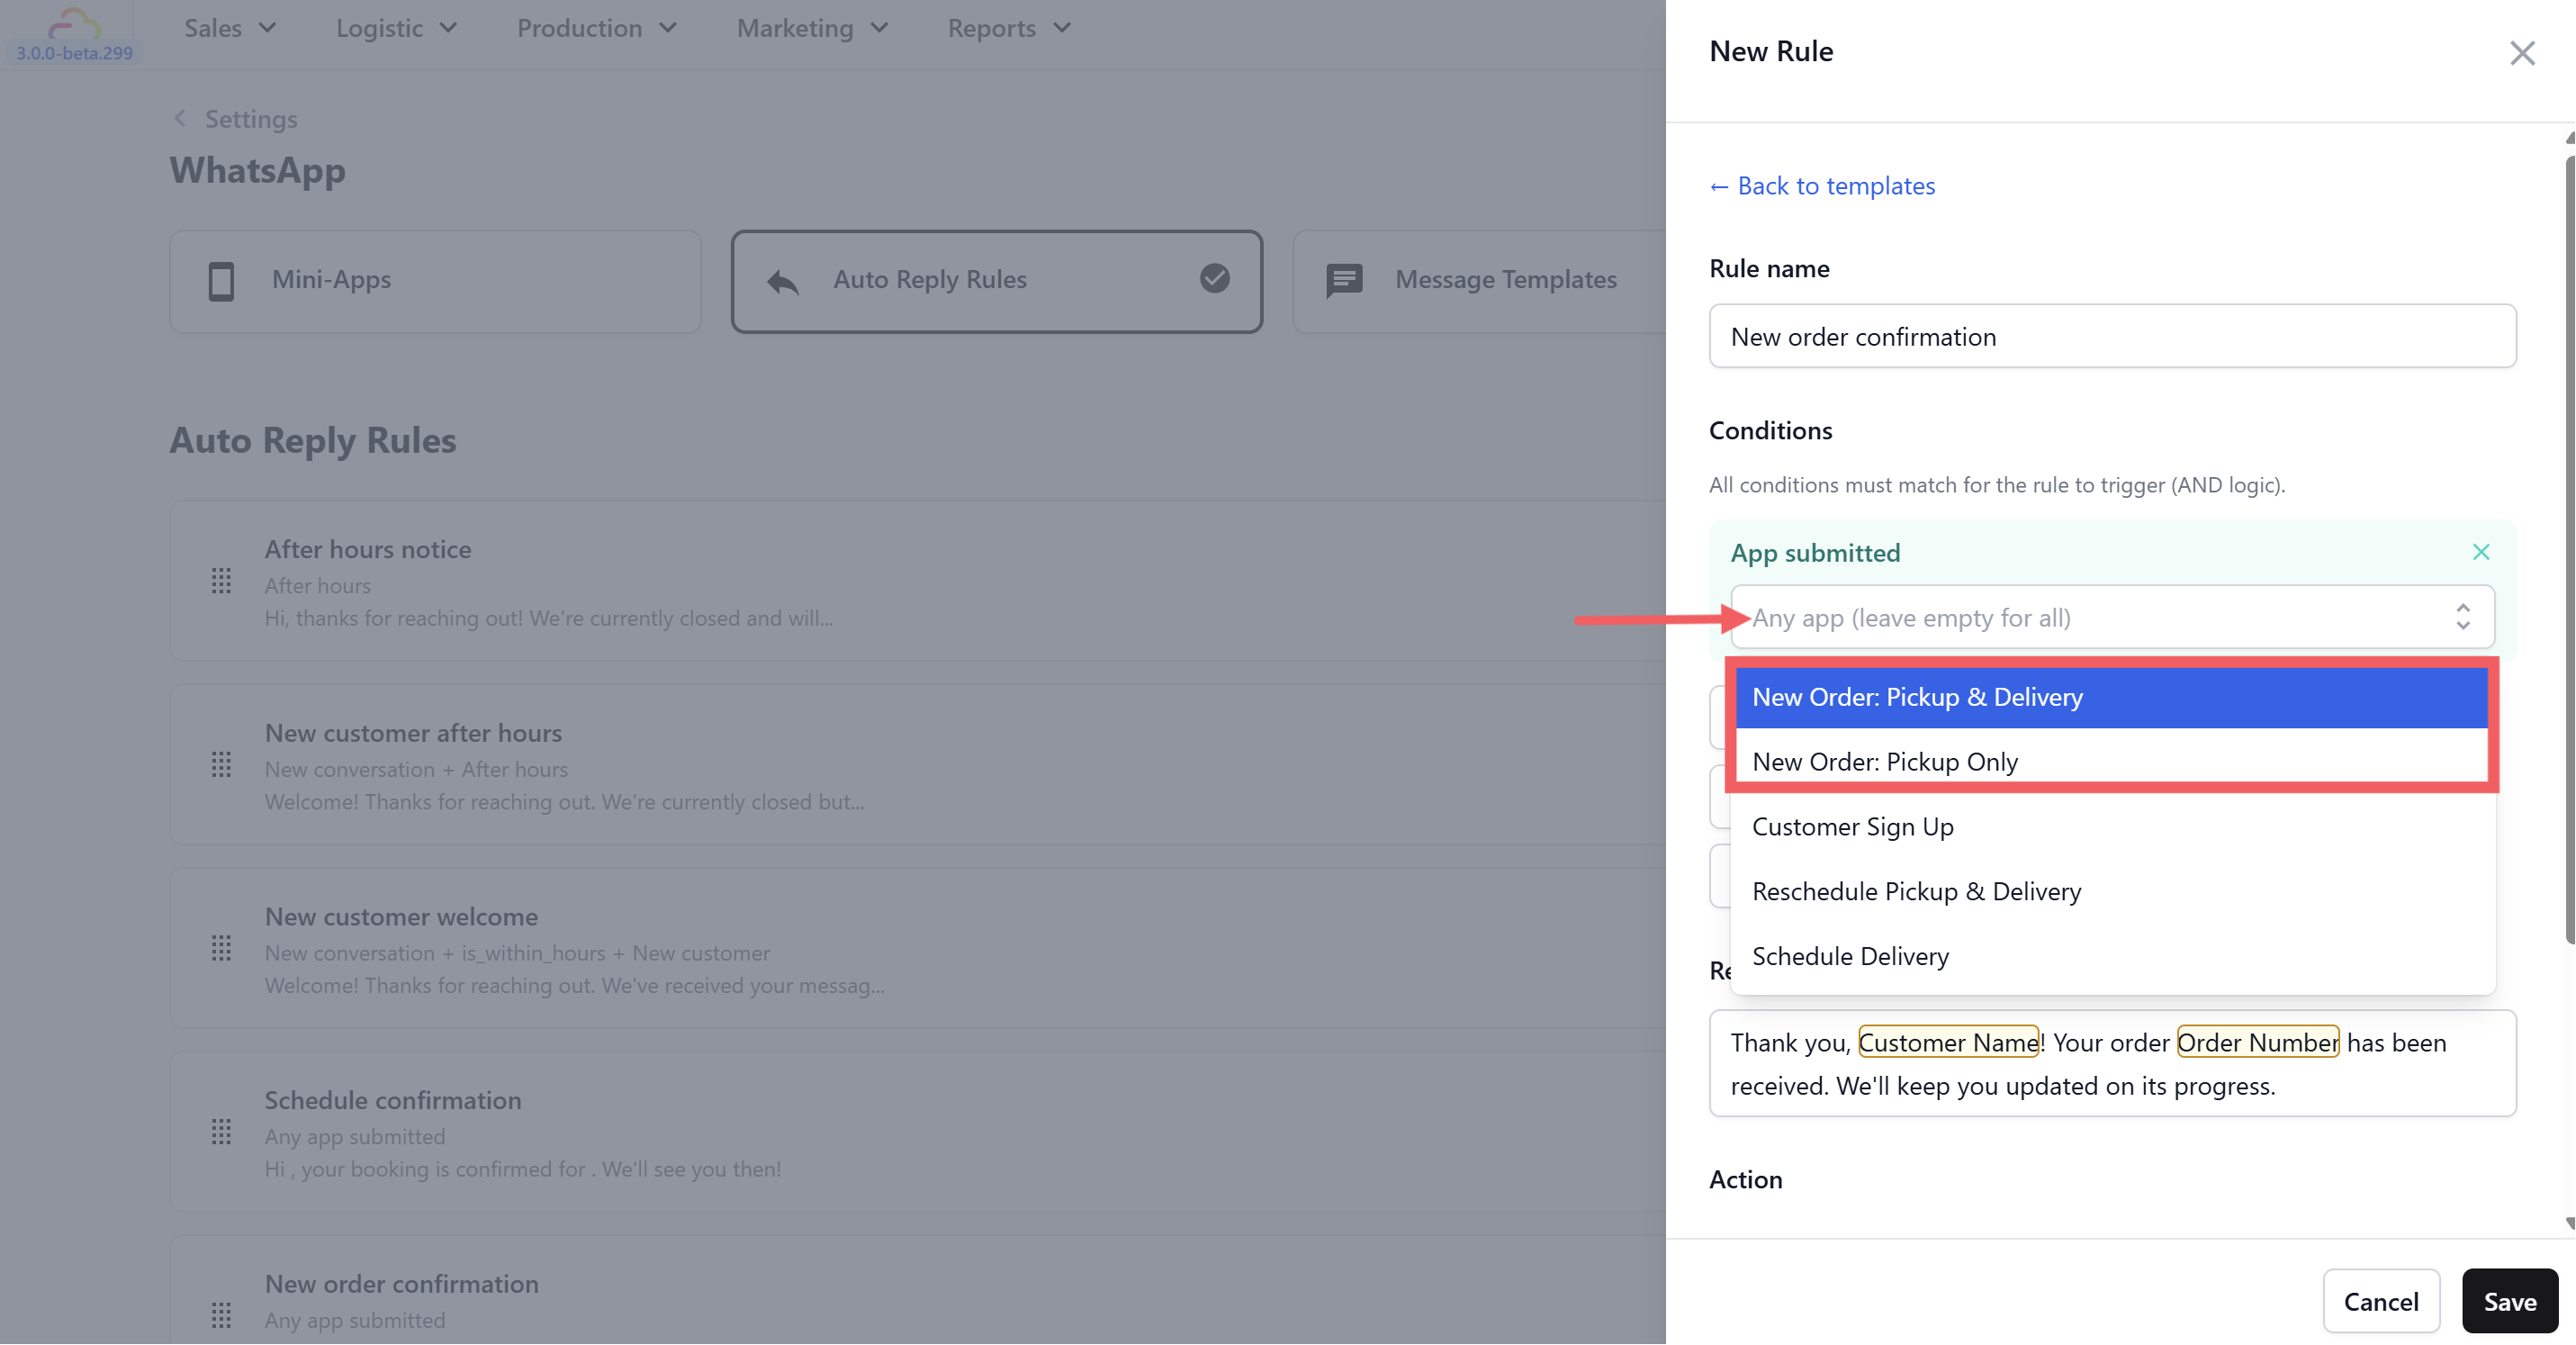Pick Reschedule Pickup & Delivery option
The width and height of the screenshot is (2576, 1345).
pyautogui.click(x=1916, y=891)
